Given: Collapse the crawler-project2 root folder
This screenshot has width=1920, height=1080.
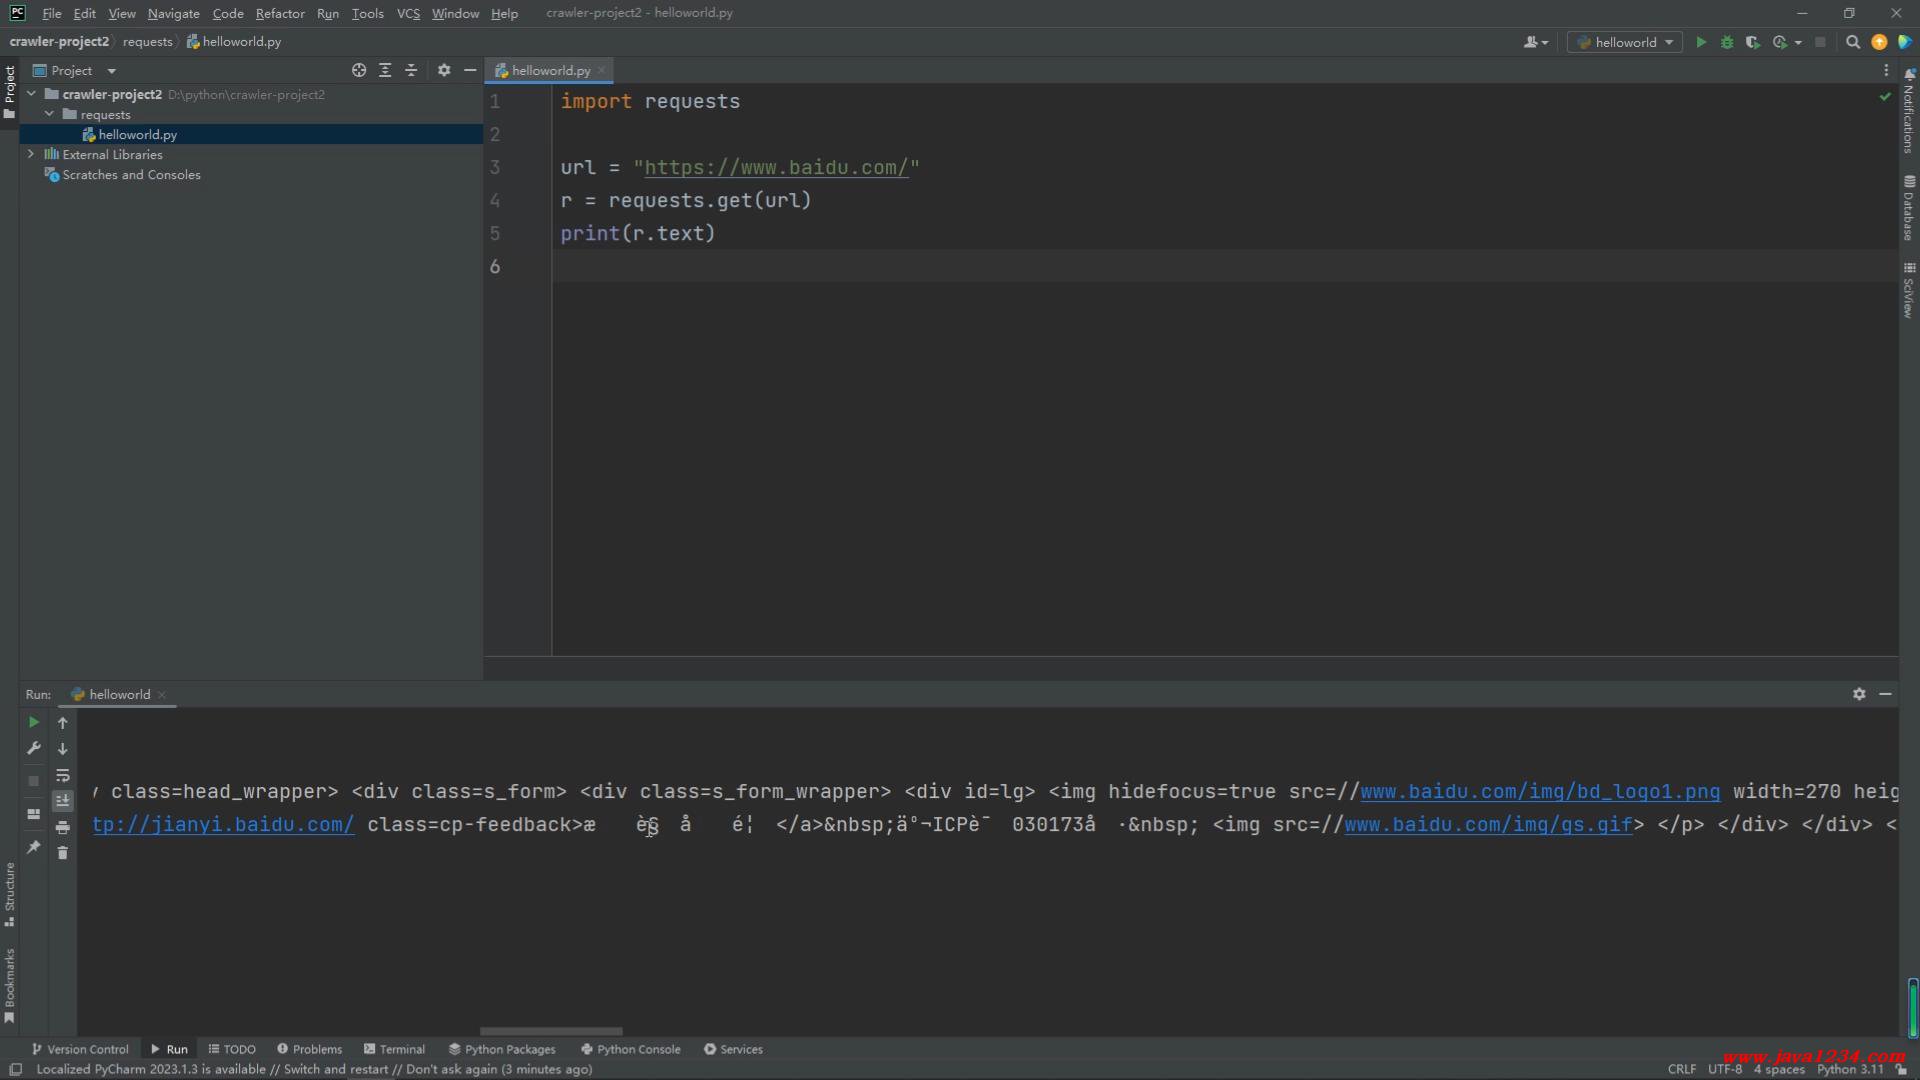Looking at the screenshot, I should click(31, 94).
